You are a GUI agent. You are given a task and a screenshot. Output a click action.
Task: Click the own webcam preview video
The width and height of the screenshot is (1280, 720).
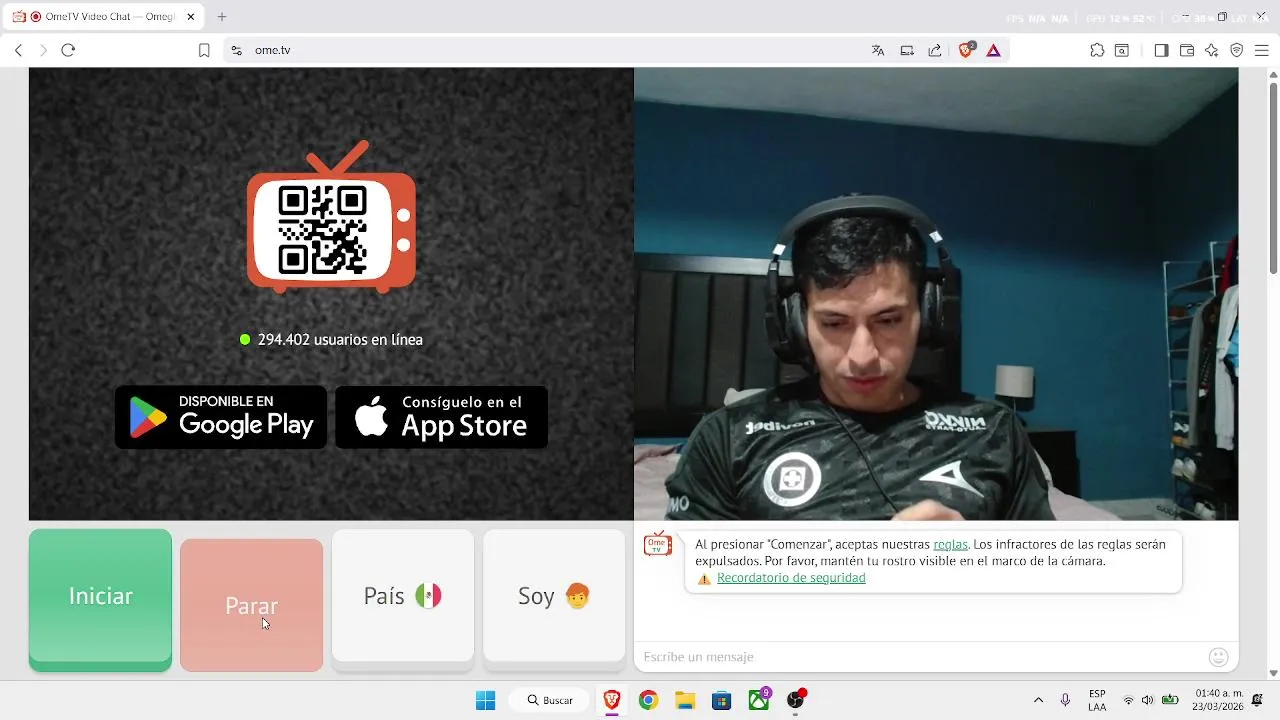[936, 294]
